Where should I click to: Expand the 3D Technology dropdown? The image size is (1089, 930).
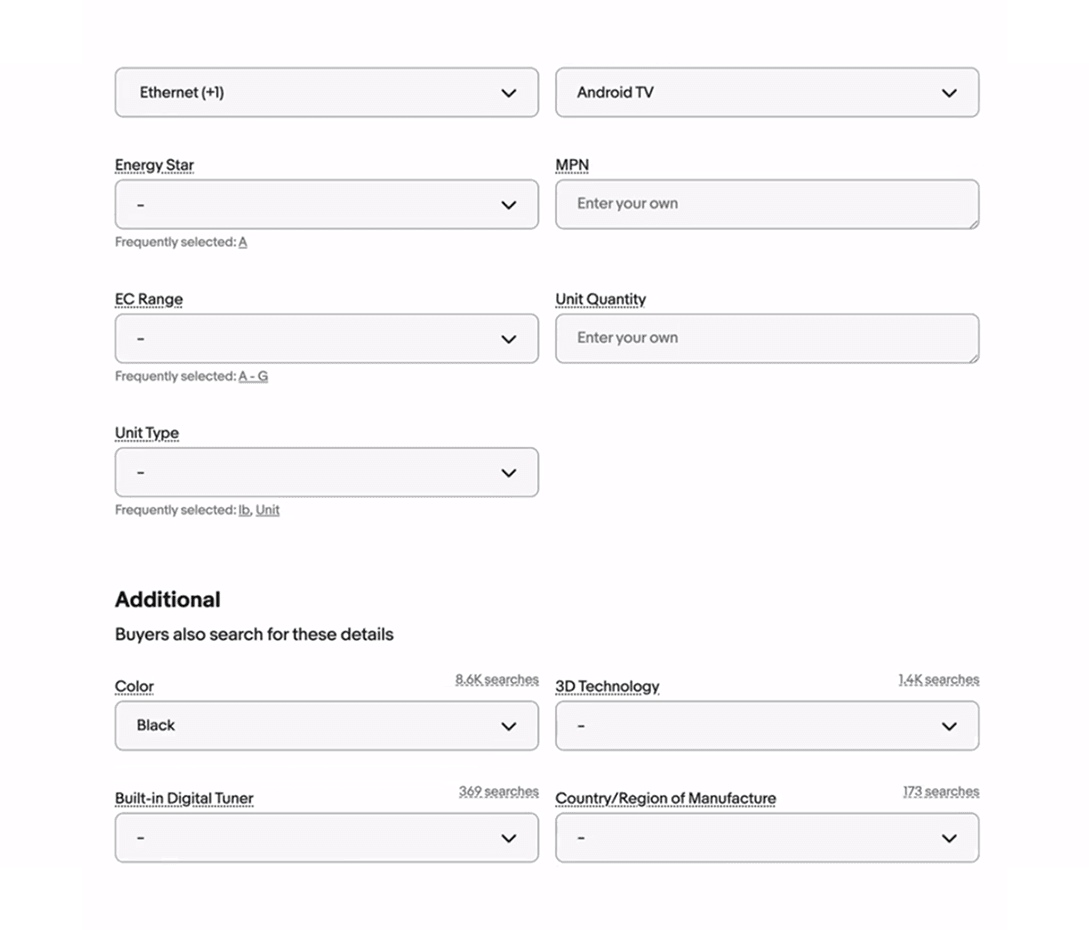[x=767, y=726]
